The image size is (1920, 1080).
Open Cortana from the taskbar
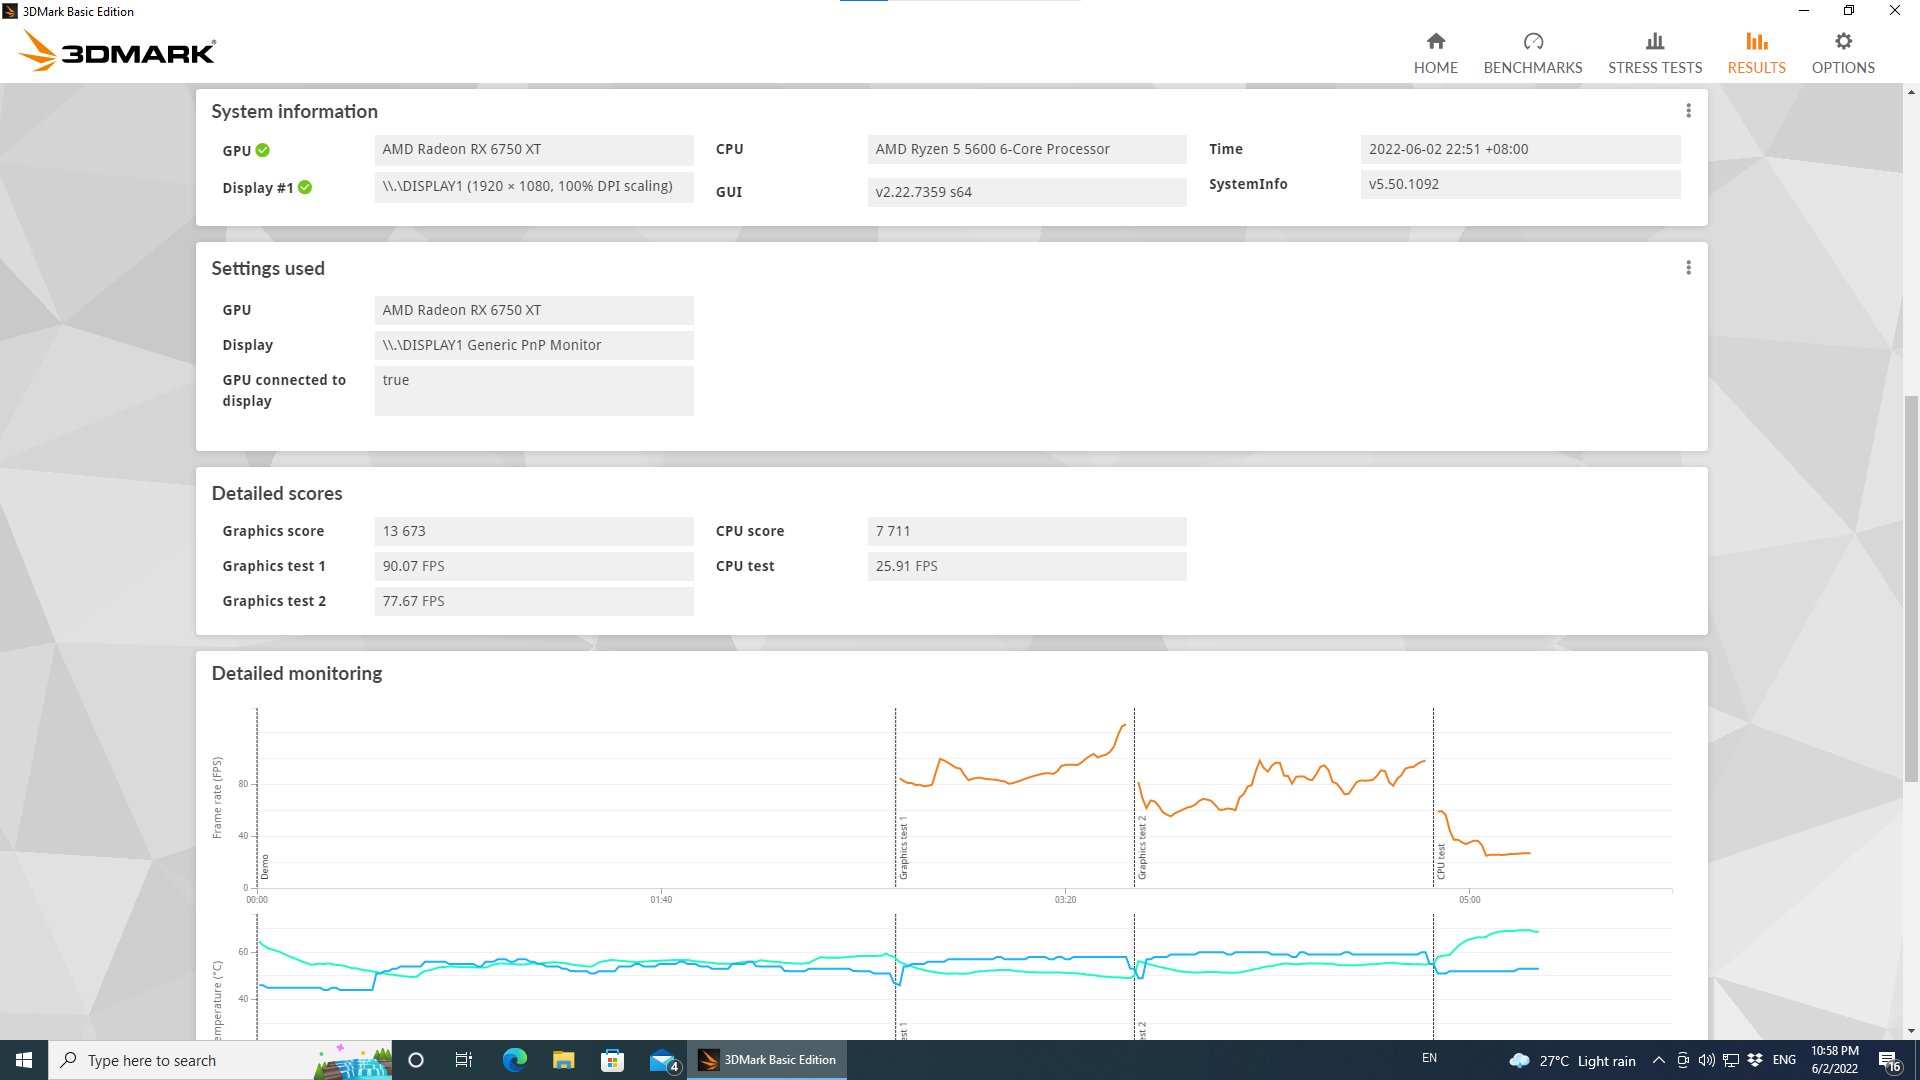pyautogui.click(x=416, y=1060)
